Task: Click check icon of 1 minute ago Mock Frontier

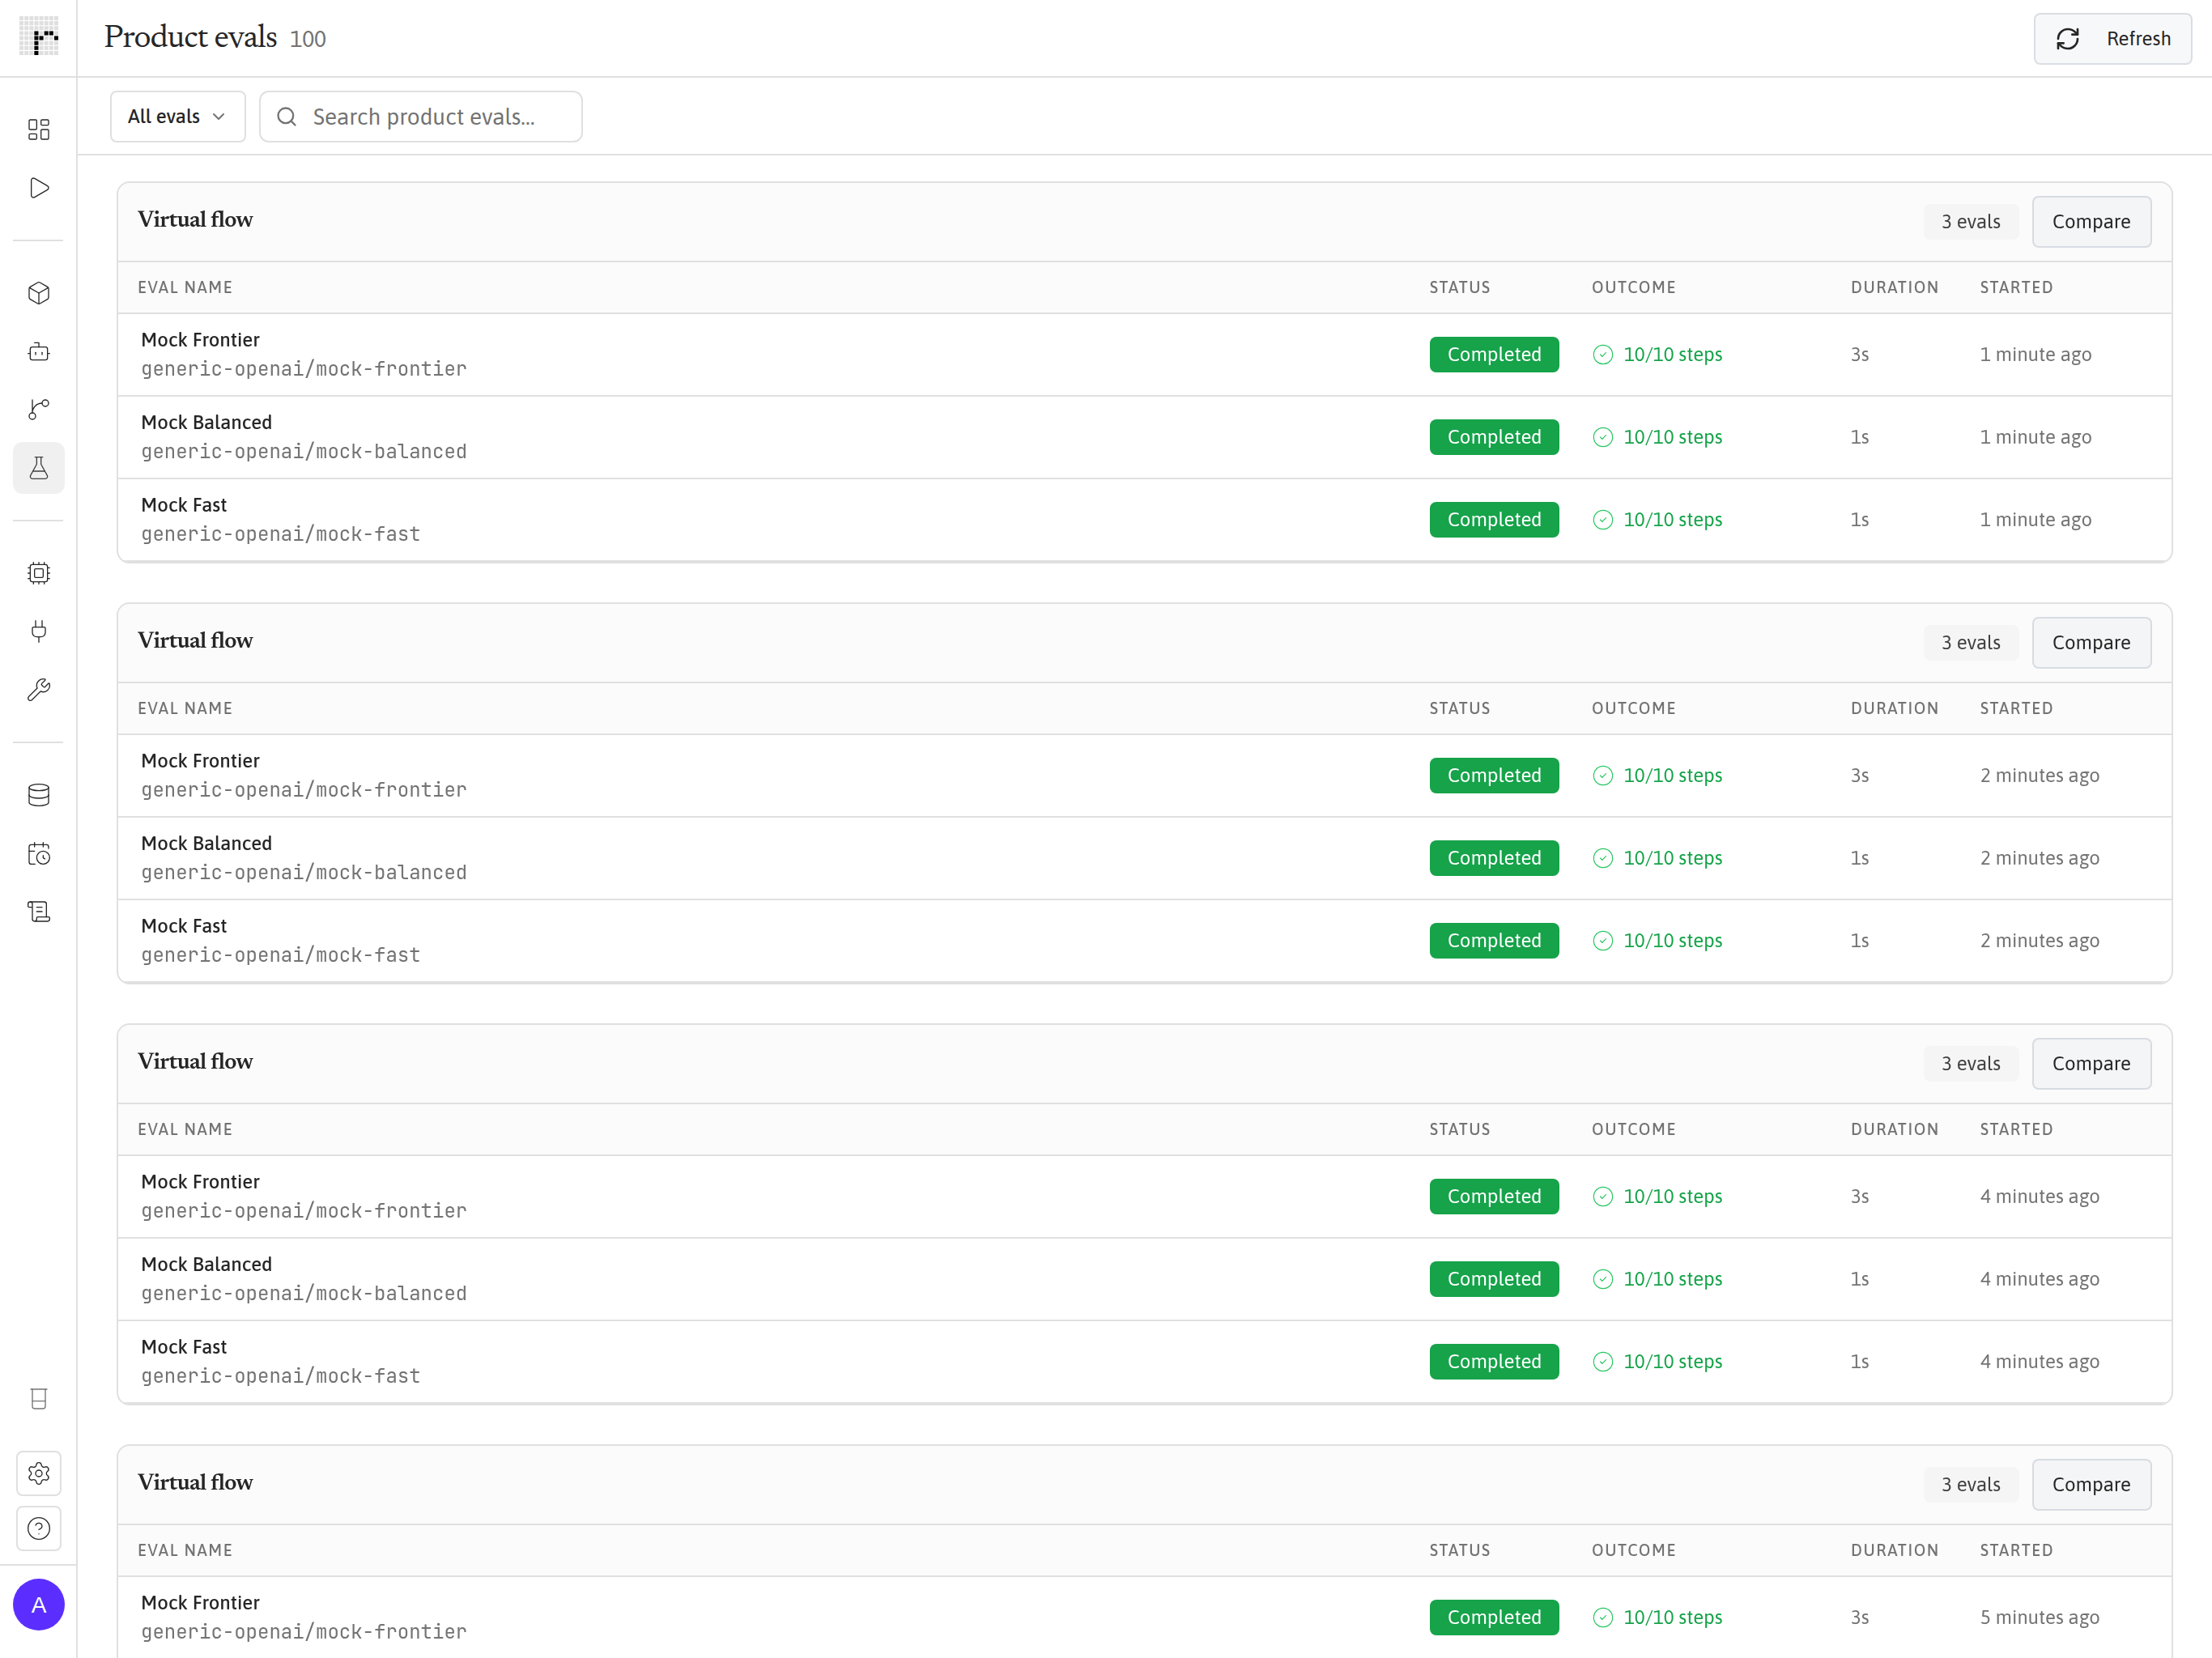Action: pyautogui.click(x=1602, y=354)
